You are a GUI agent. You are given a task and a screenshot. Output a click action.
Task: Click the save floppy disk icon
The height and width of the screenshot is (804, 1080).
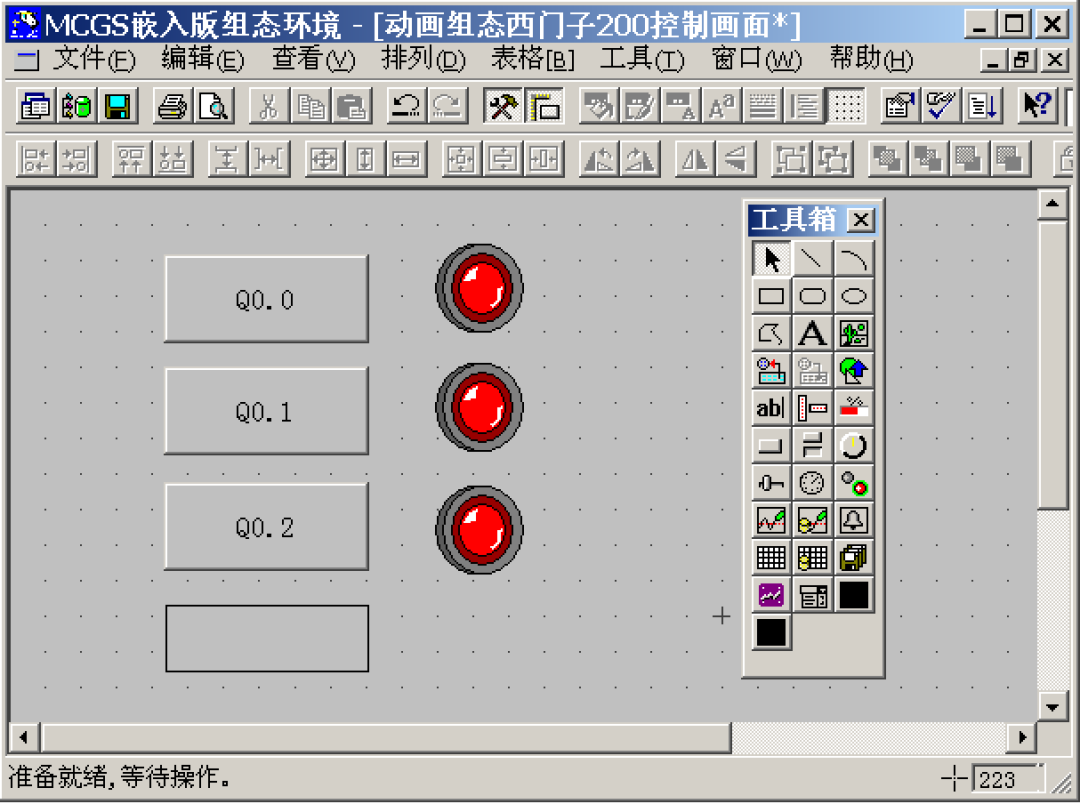pos(118,106)
